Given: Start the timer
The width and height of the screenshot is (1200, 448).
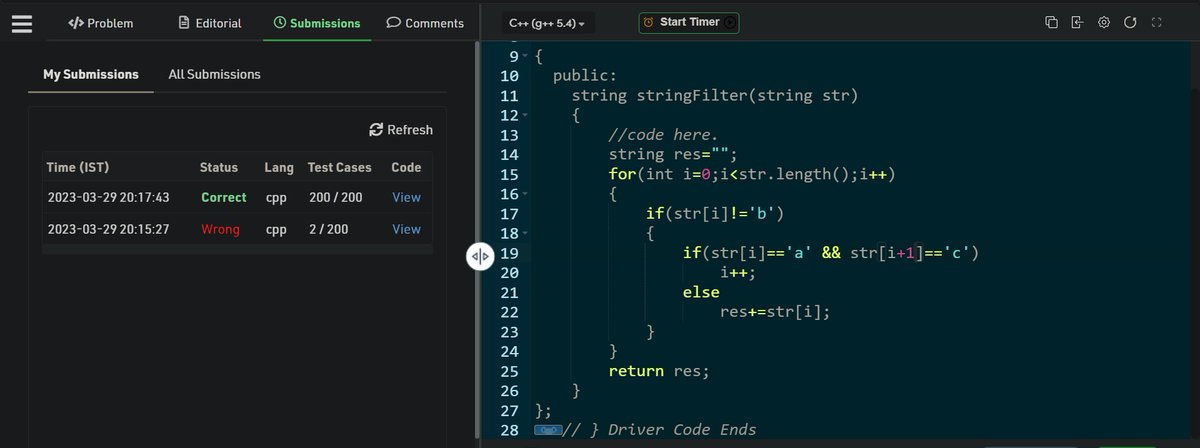Looking at the screenshot, I should (x=689, y=22).
